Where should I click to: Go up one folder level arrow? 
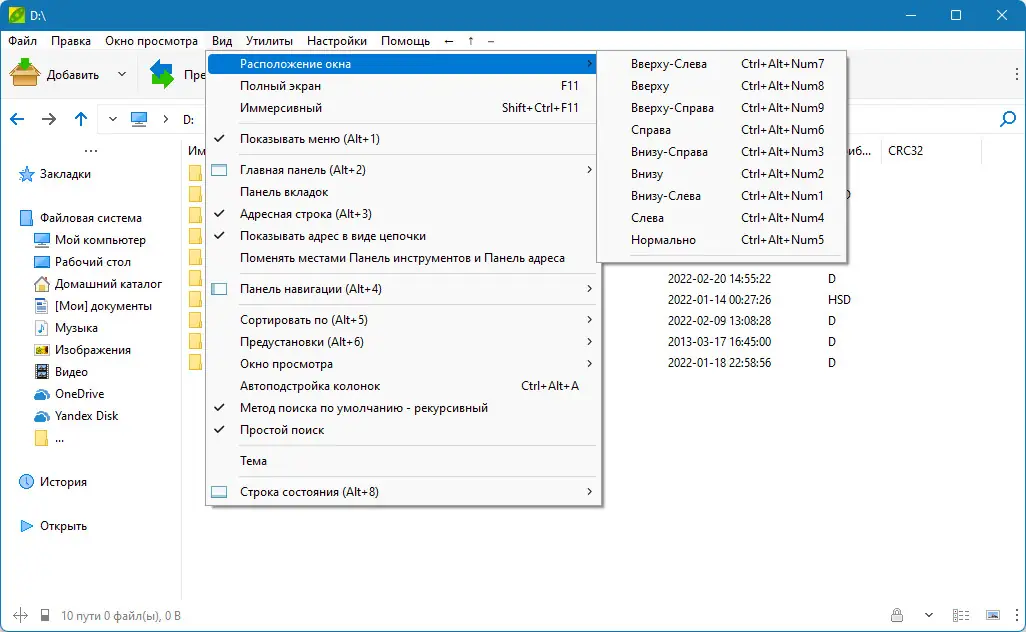point(80,119)
